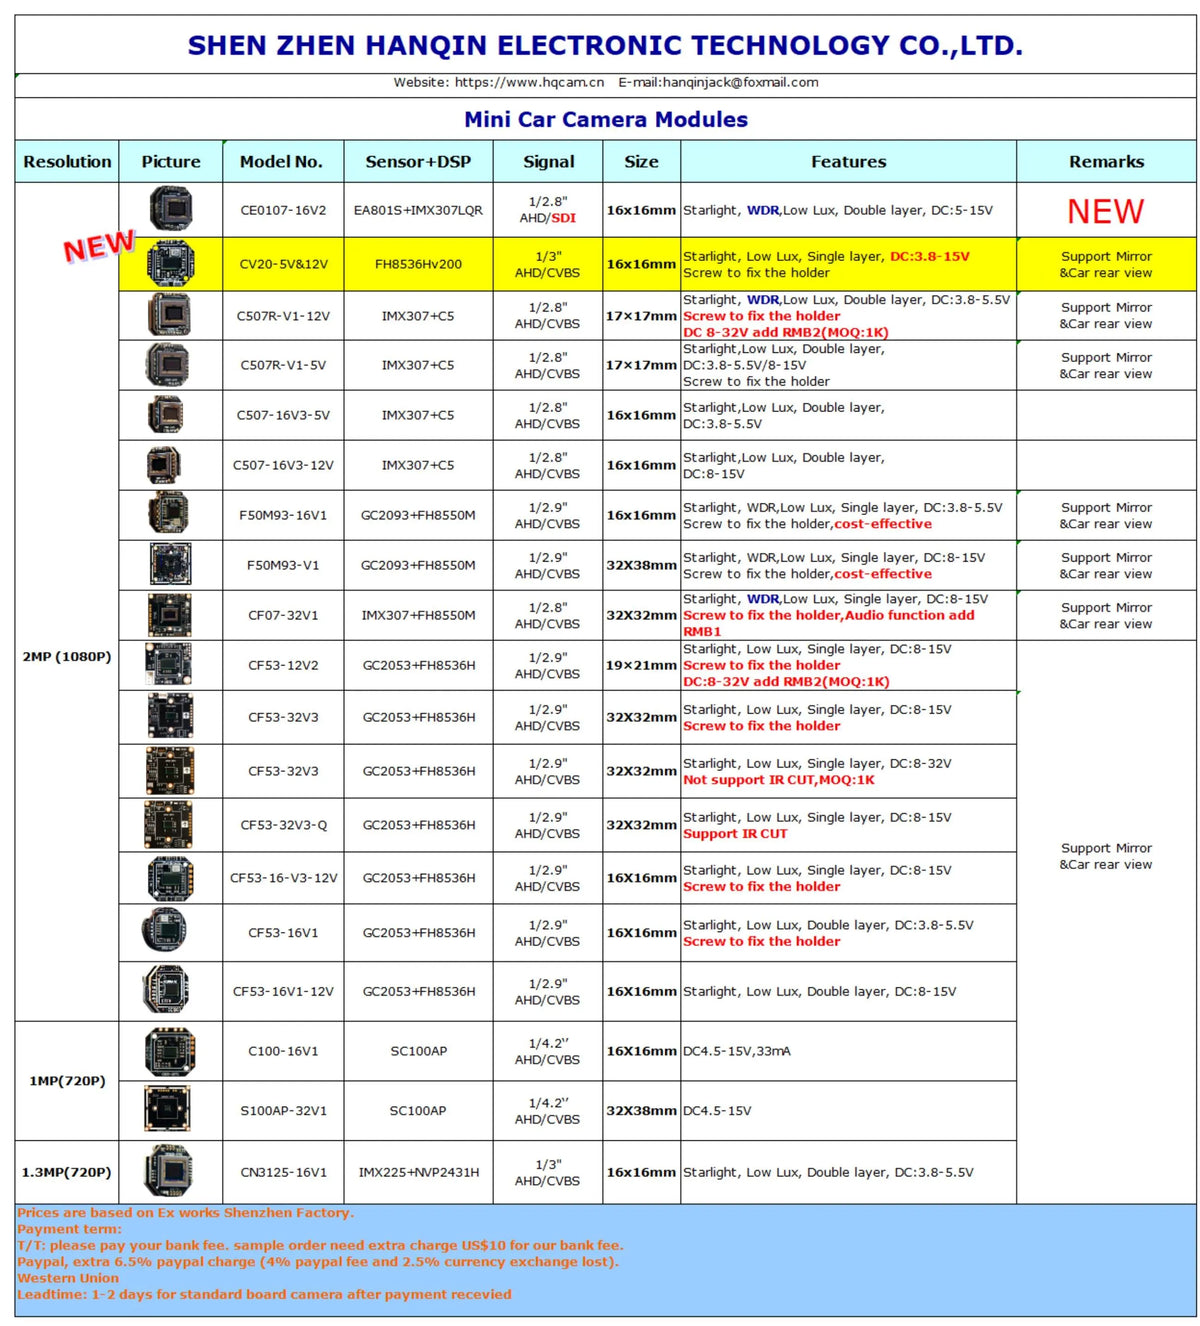Click the Remarks column header
The height and width of the screenshot is (1326, 1200).
[1106, 161]
